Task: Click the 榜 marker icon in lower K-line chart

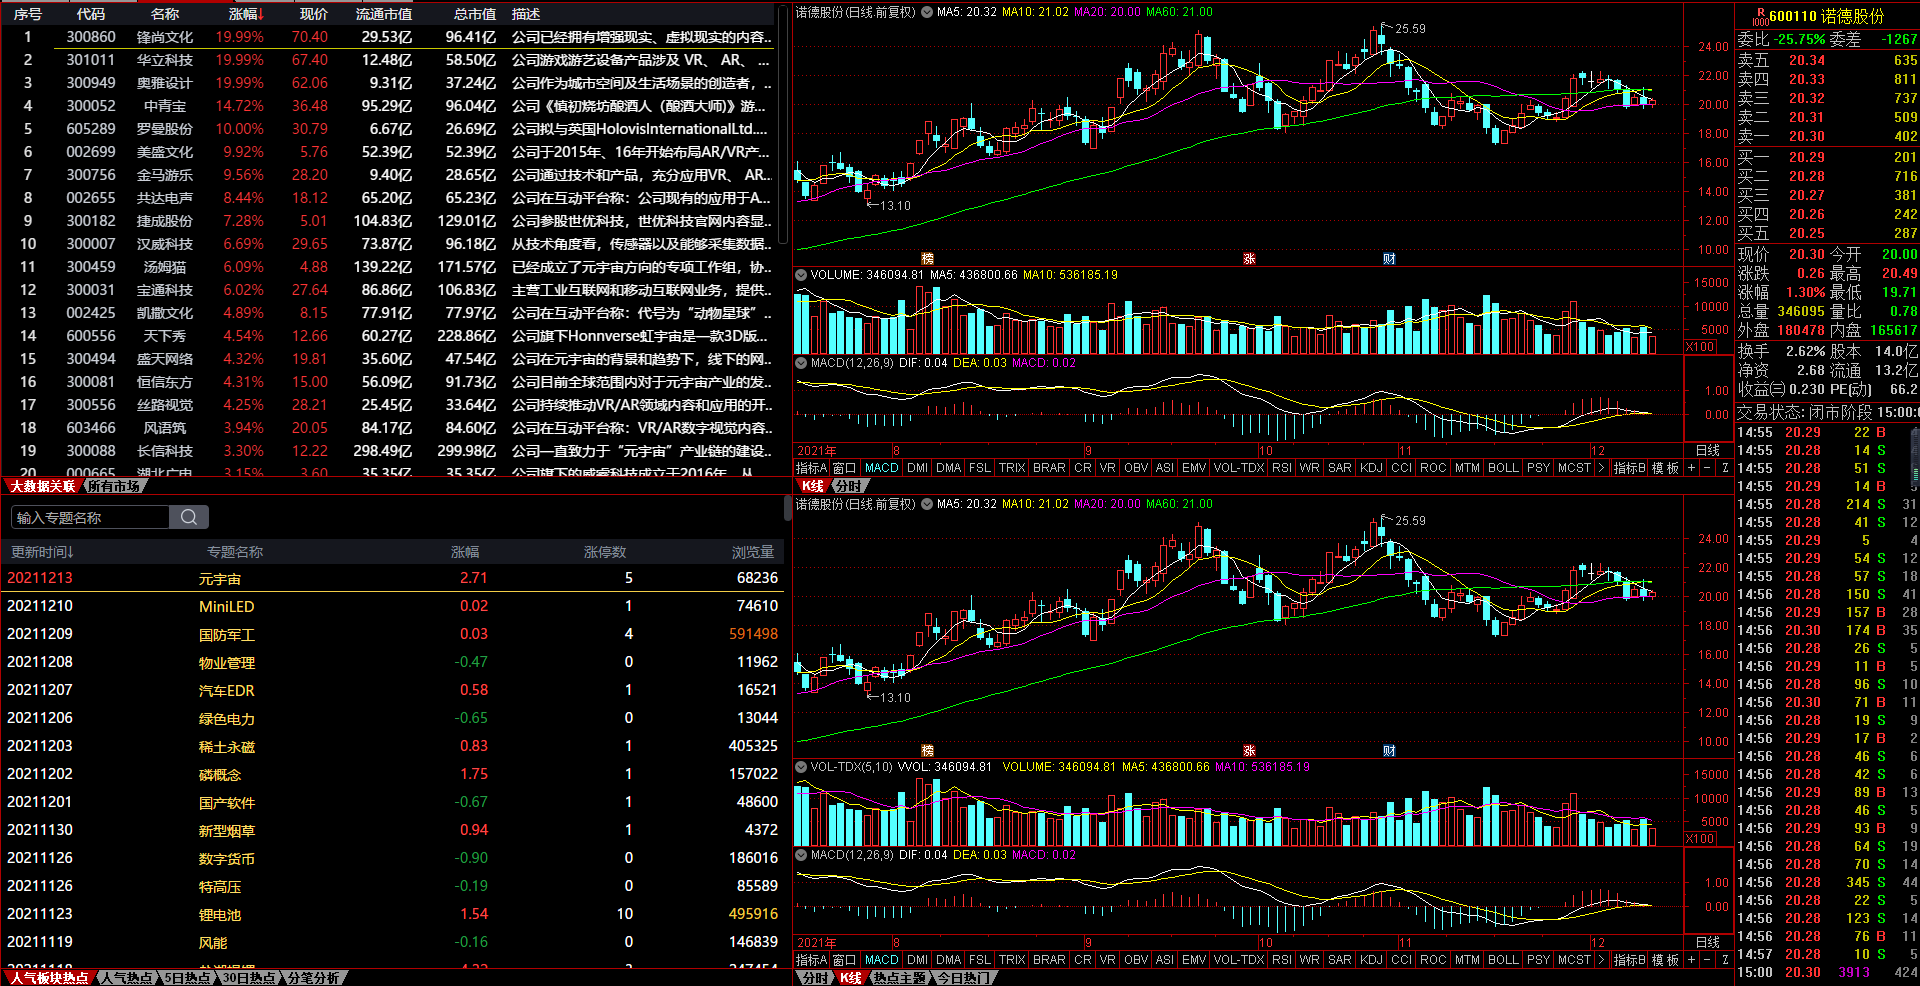Action: (927, 750)
